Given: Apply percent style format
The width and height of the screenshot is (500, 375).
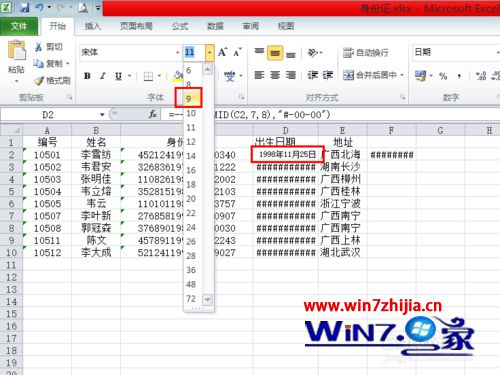Looking at the screenshot, I should pos(443,76).
